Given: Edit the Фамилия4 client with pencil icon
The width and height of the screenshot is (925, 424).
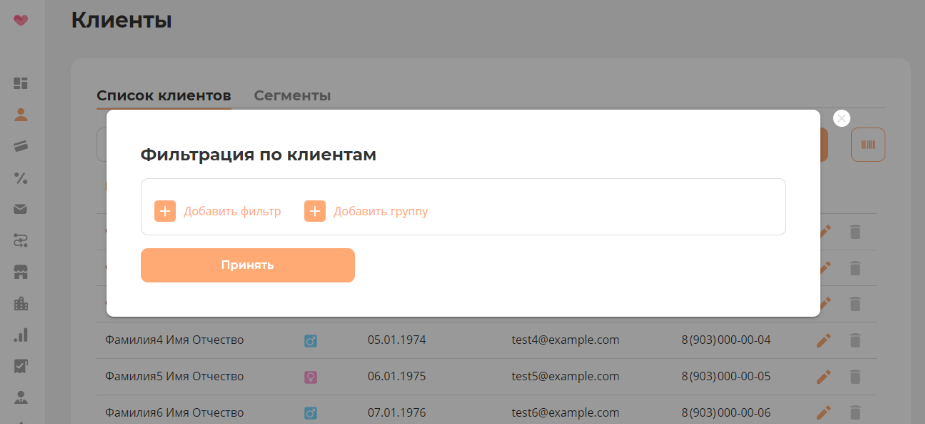Looking at the screenshot, I should (824, 340).
